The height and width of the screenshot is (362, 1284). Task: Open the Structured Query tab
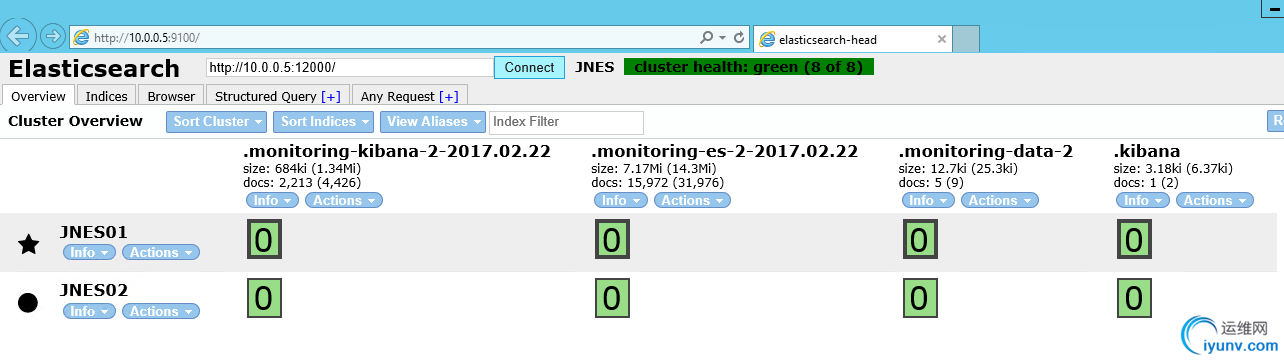(277, 96)
